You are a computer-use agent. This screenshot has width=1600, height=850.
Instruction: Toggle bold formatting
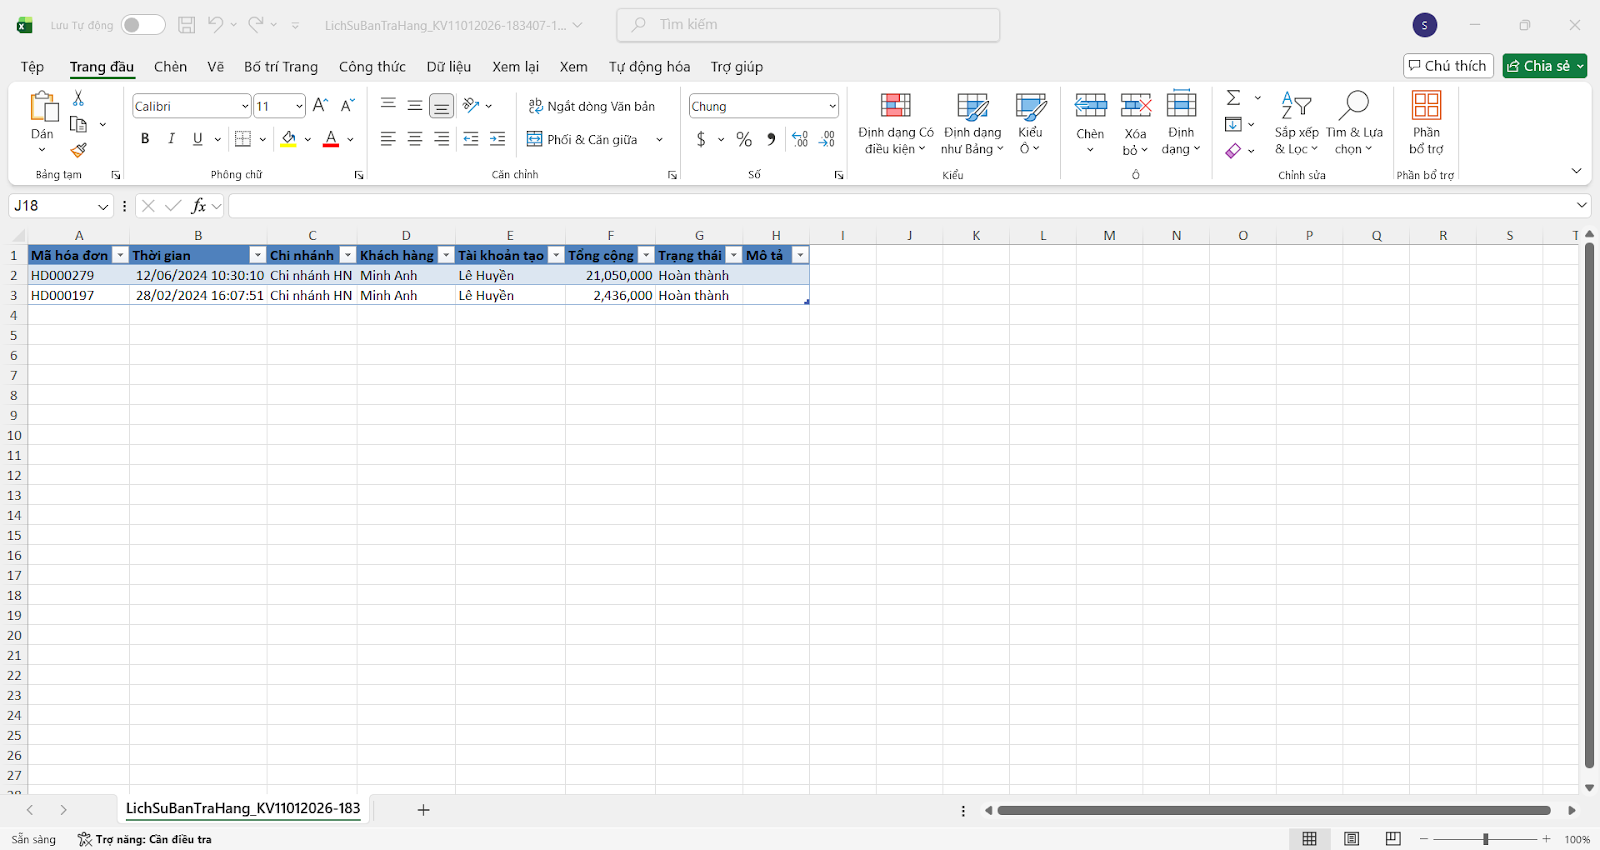(x=145, y=139)
